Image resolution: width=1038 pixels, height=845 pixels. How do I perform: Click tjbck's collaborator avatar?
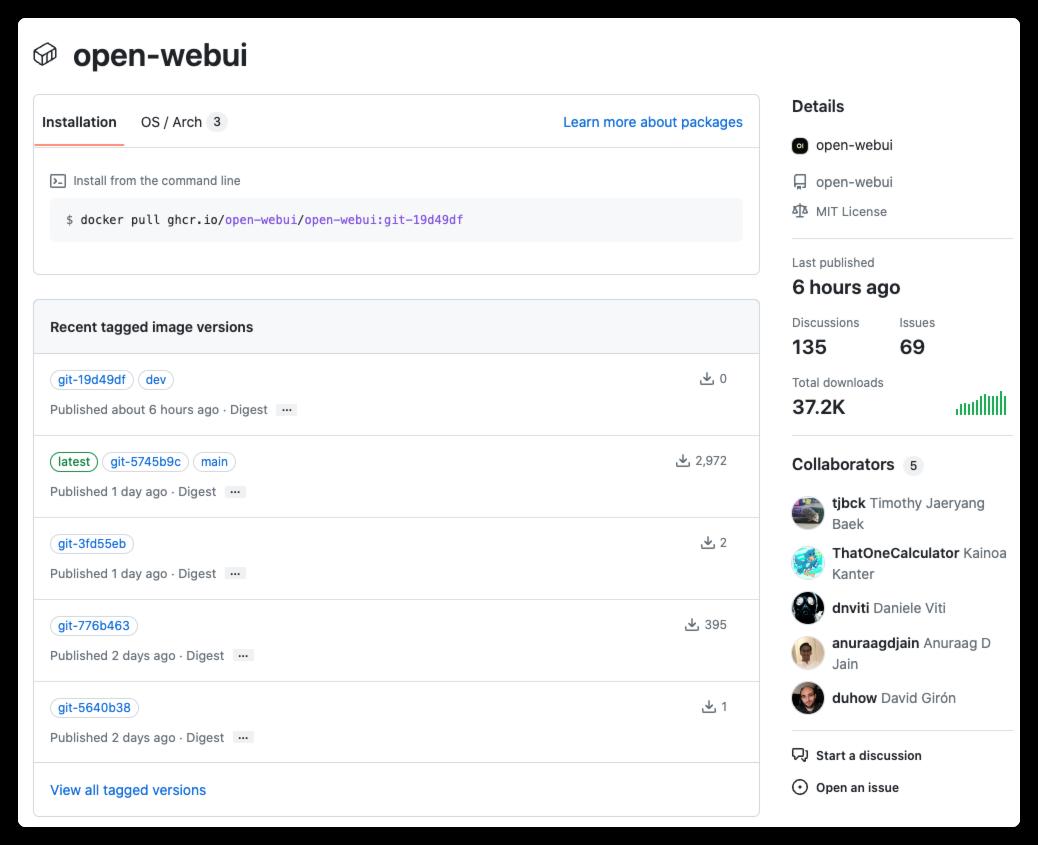pyautogui.click(x=808, y=513)
